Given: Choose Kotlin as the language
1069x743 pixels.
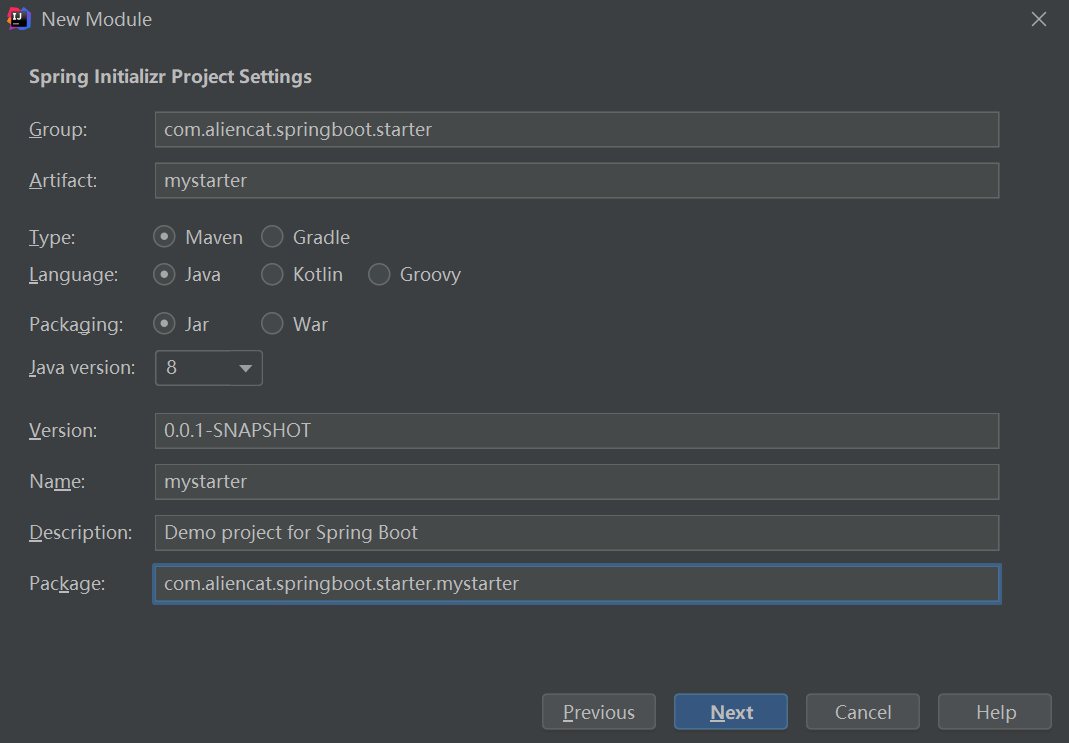Looking at the screenshot, I should click(272, 274).
